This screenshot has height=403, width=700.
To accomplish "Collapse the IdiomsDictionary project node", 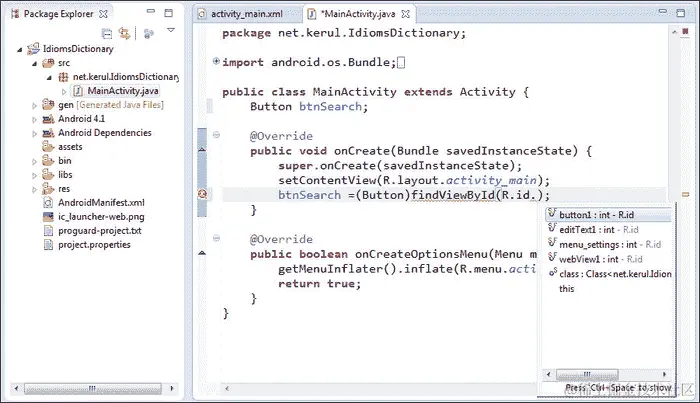I will pos(20,50).
